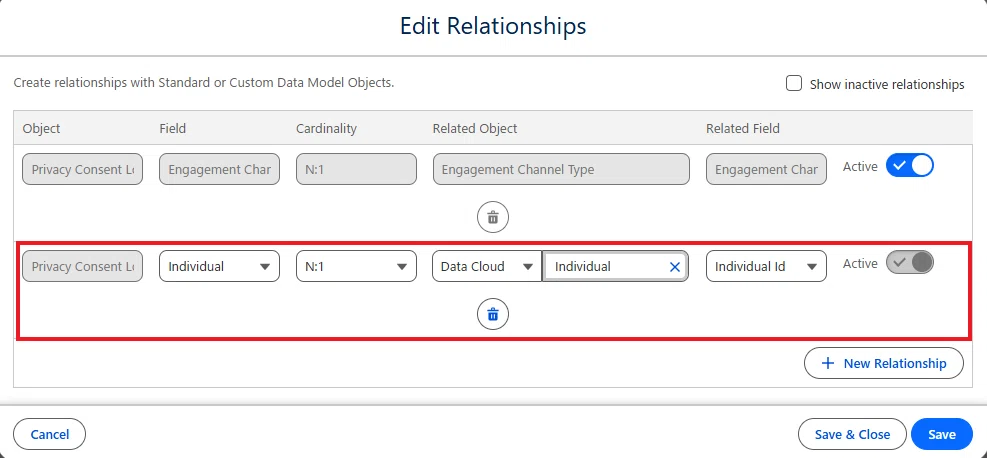
Task: Click the Privacy Consent object field in first row
Action: coord(82,169)
